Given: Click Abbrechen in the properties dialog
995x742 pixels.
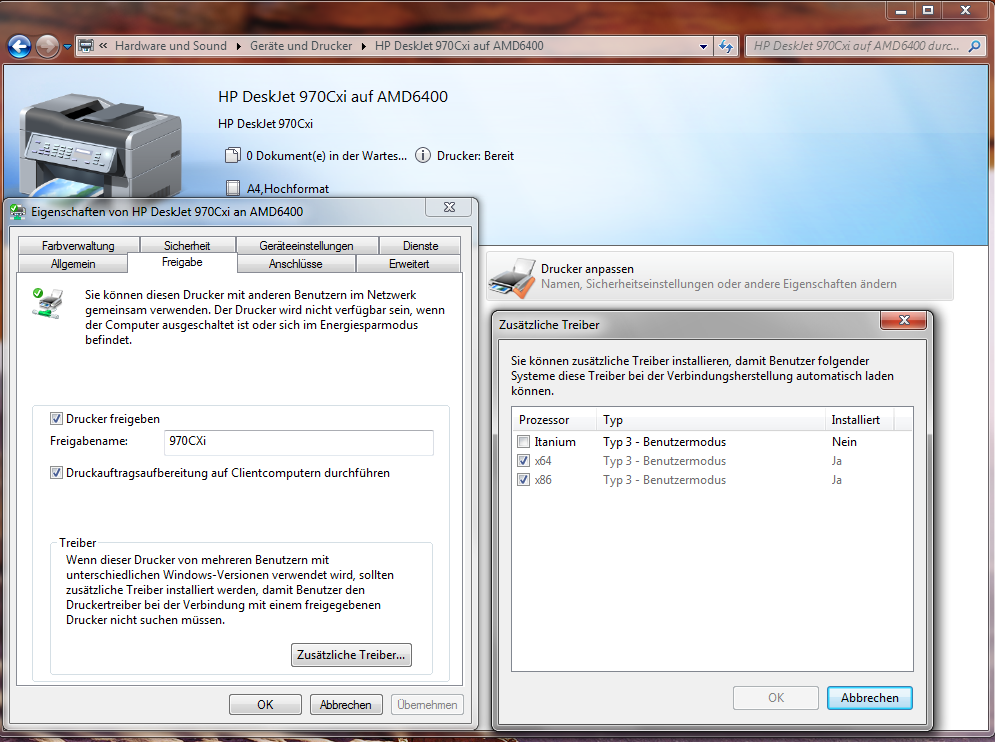Looking at the screenshot, I should [x=346, y=705].
